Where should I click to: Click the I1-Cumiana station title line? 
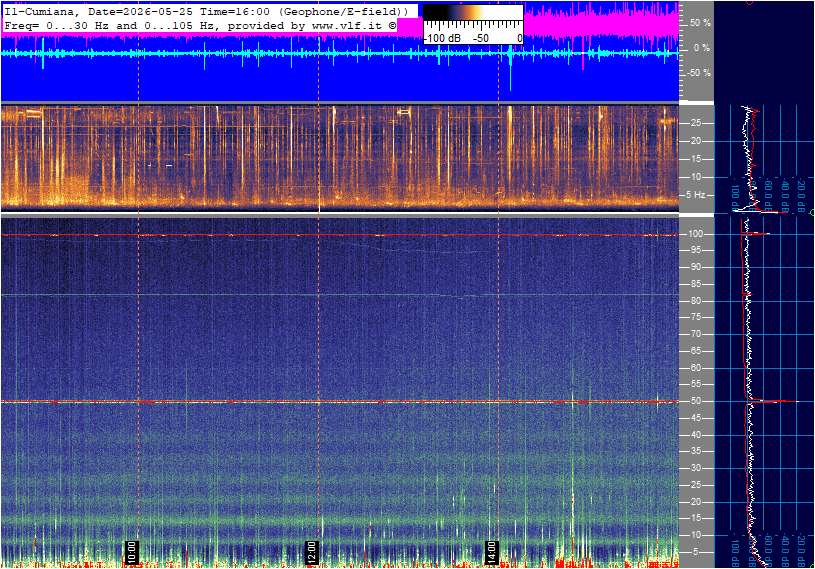(x=206, y=11)
